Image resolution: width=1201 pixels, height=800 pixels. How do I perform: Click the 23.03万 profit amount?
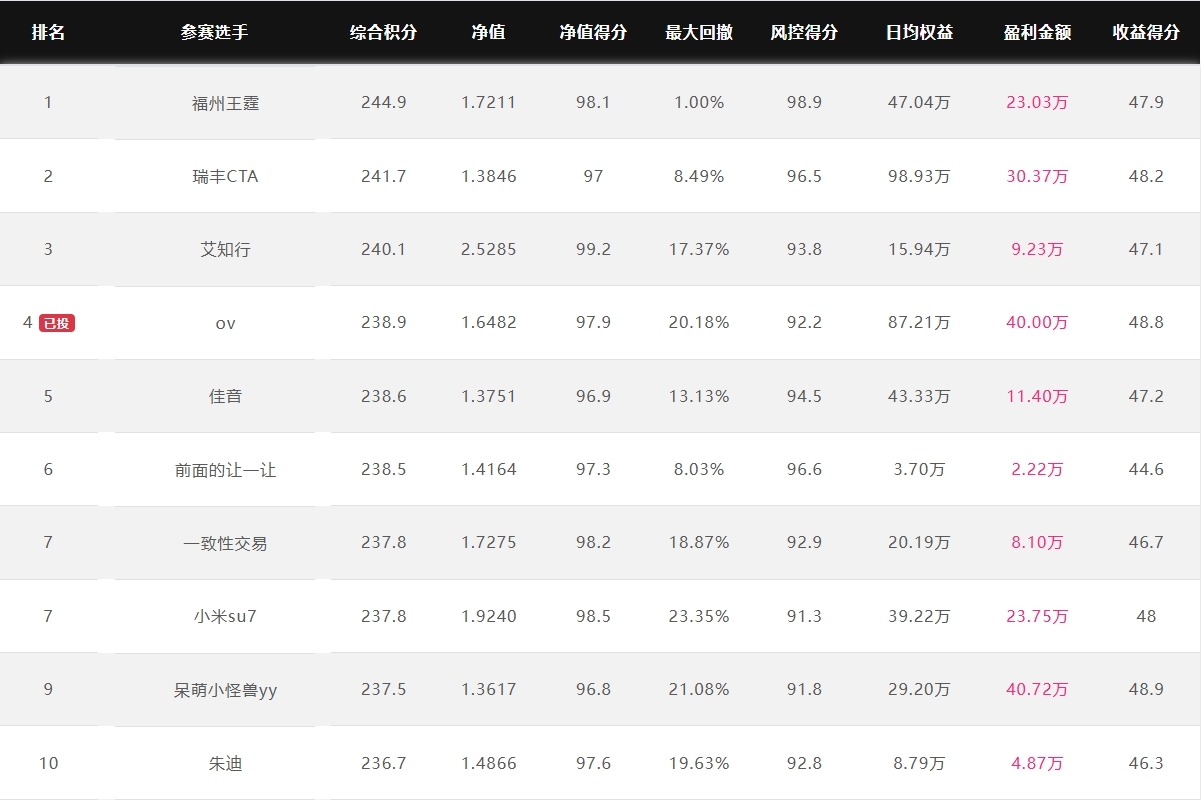pos(1037,102)
